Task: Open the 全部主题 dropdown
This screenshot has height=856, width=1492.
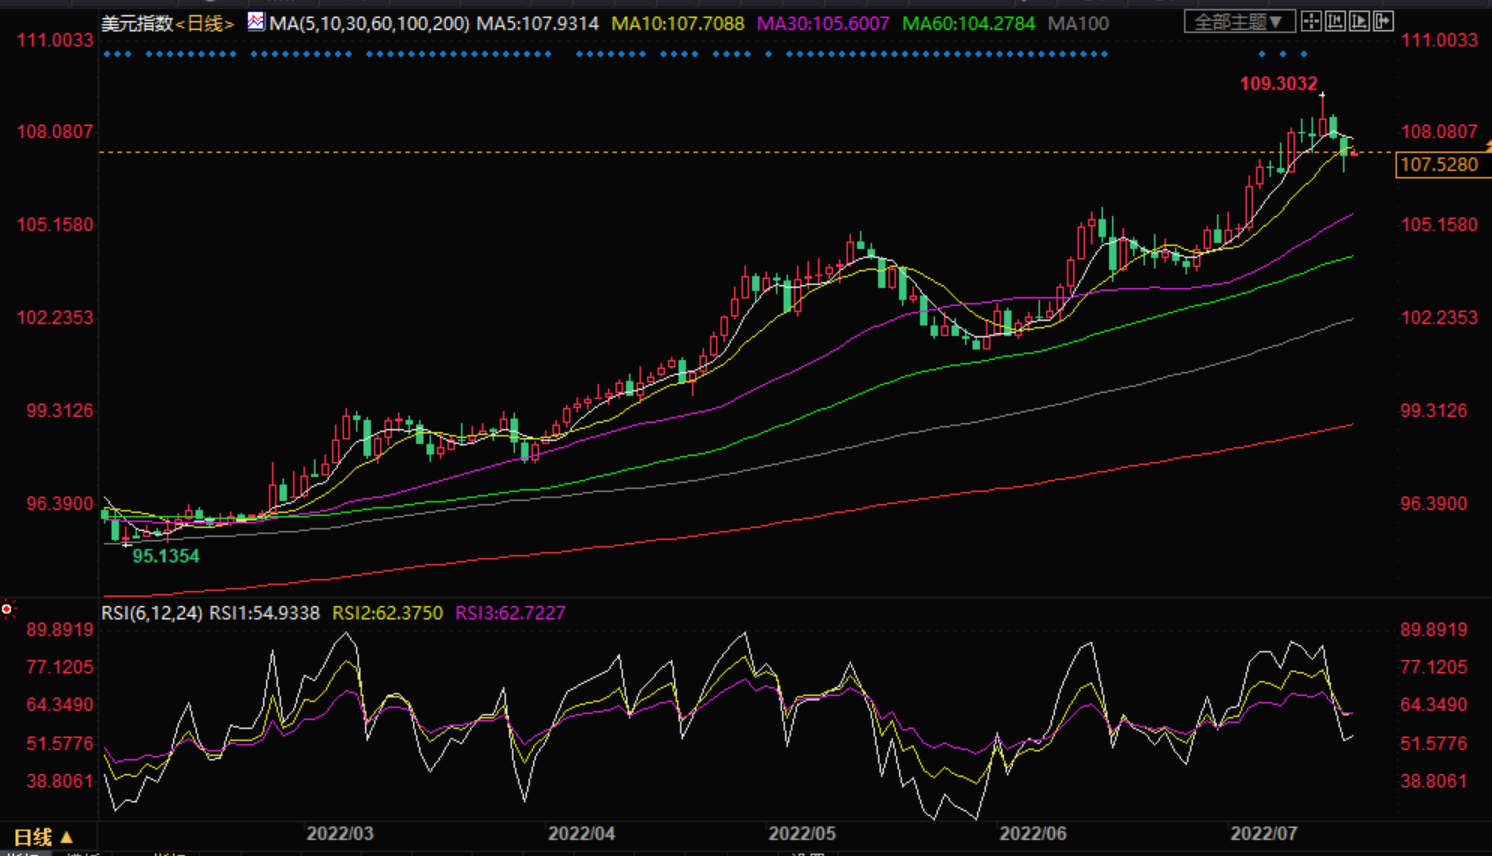Action: [x=1239, y=21]
